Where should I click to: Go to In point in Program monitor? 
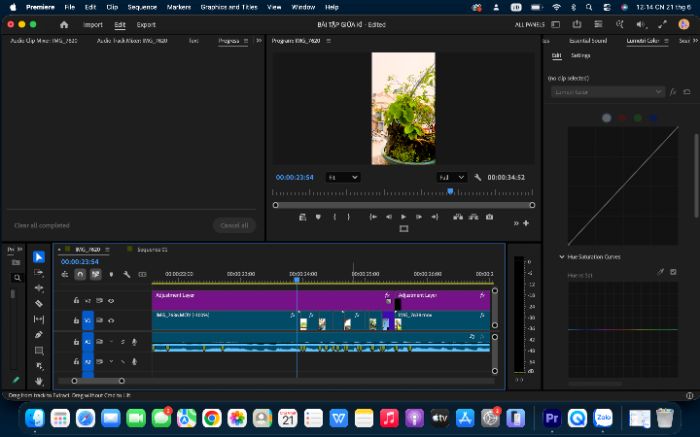click(373, 216)
